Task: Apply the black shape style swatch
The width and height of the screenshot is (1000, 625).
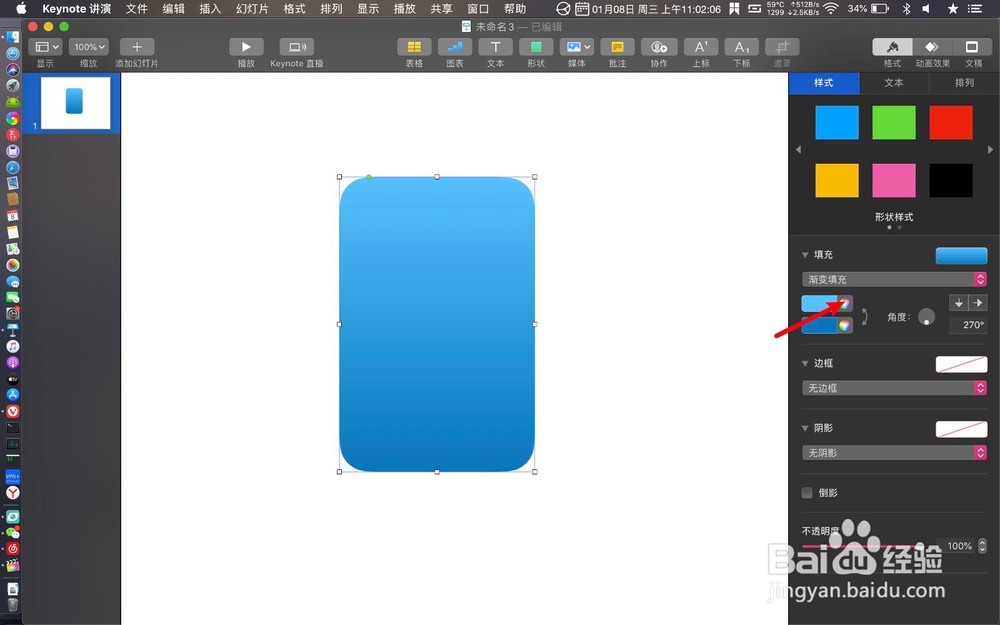Action: 951,180
